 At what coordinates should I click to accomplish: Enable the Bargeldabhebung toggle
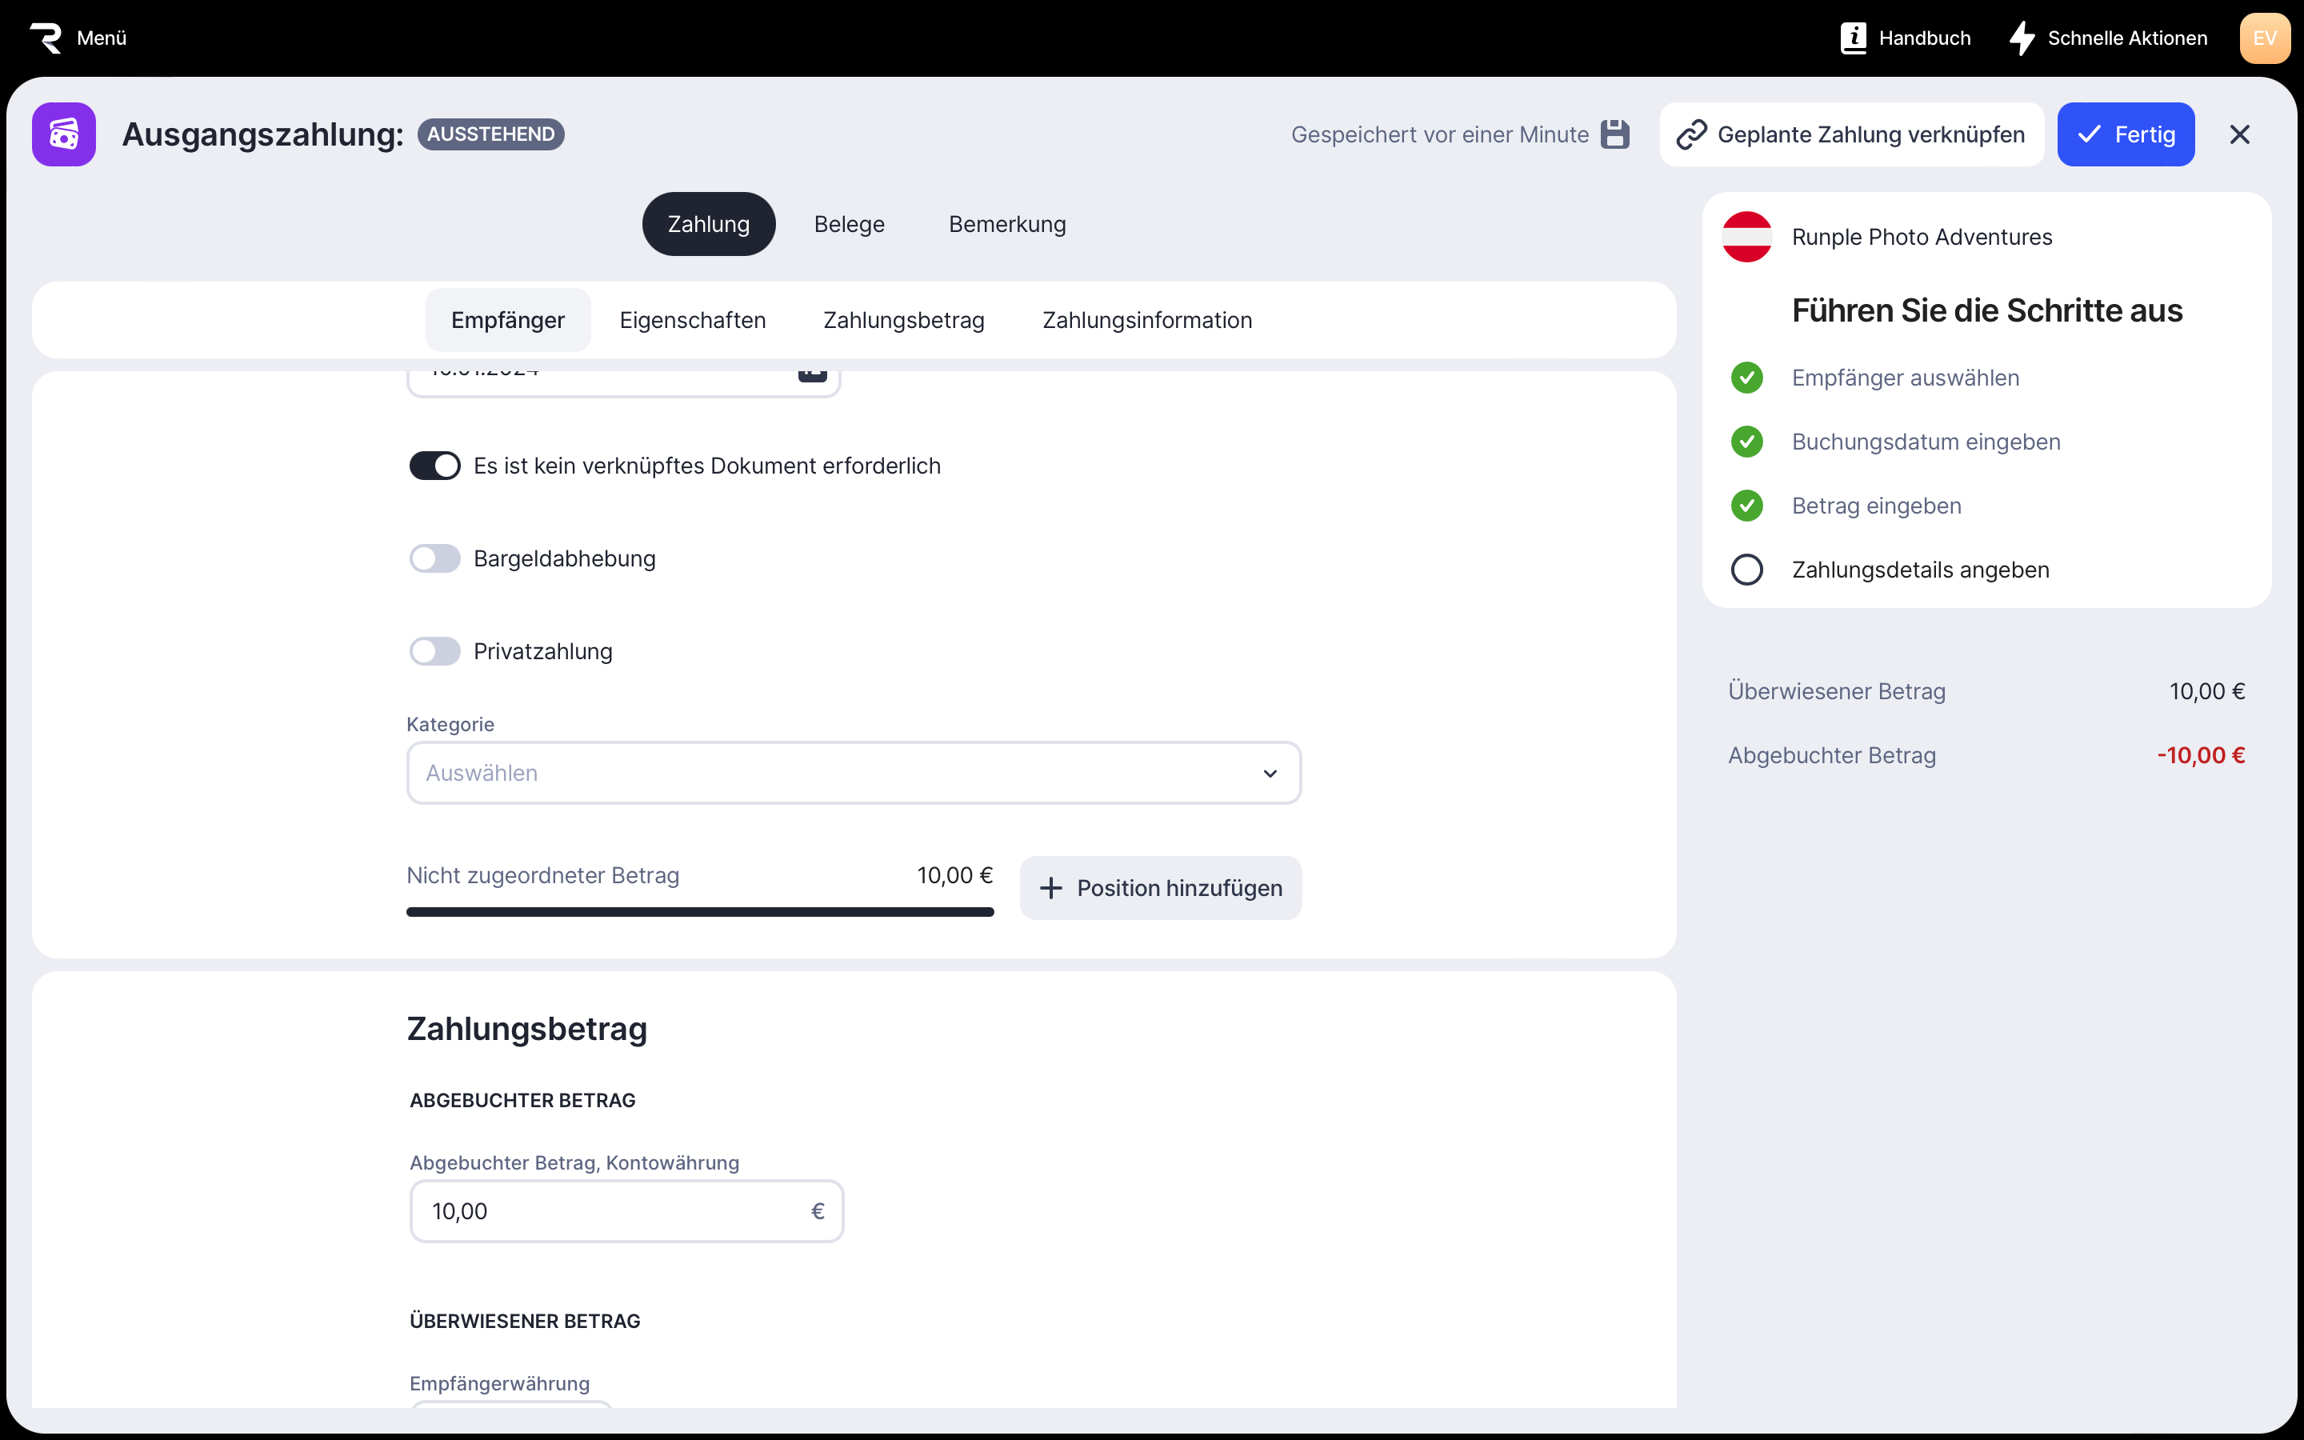click(435, 559)
